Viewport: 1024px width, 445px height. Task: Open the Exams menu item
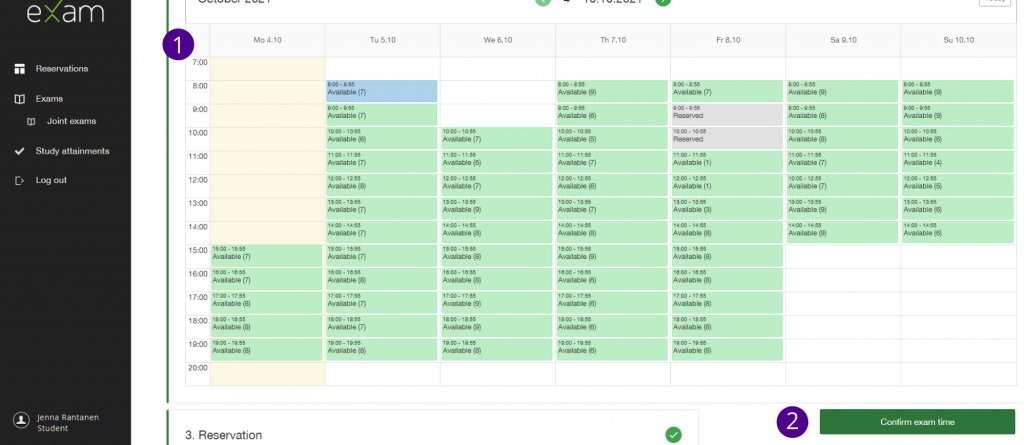pyautogui.click(x=49, y=100)
